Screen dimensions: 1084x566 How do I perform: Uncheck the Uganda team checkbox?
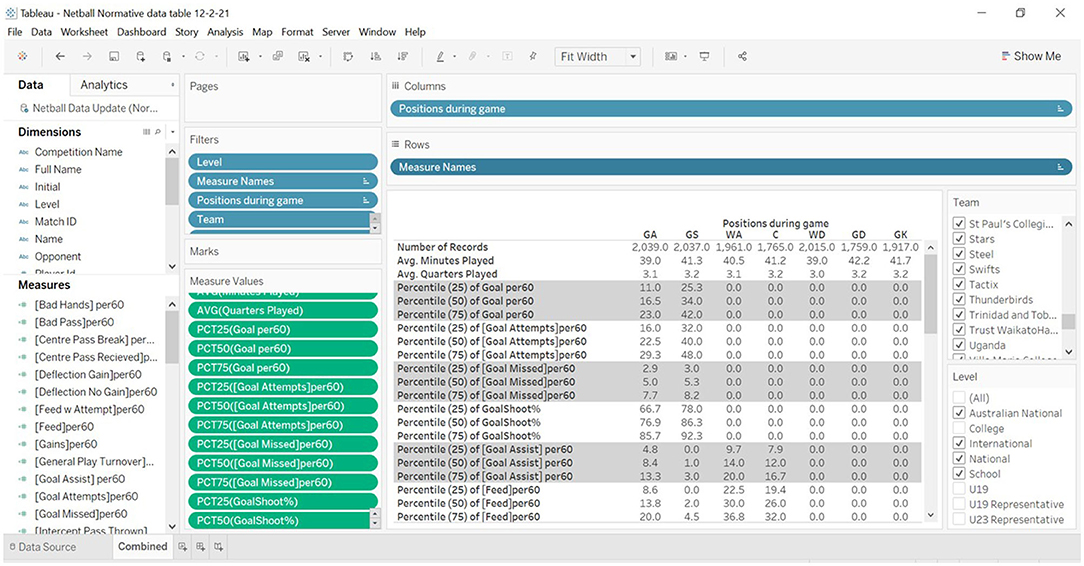coord(959,345)
